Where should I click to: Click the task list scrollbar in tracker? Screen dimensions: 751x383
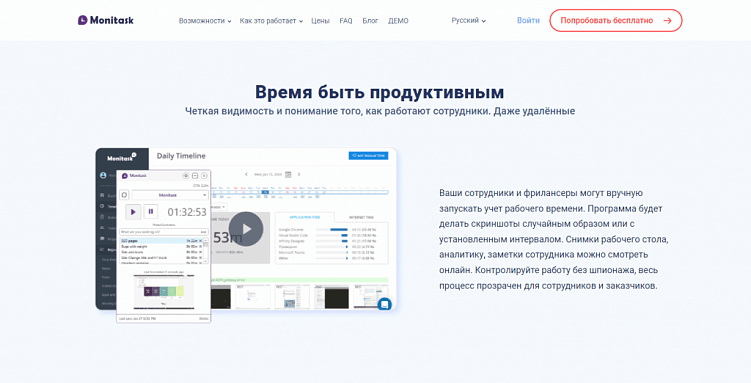point(206,250)
